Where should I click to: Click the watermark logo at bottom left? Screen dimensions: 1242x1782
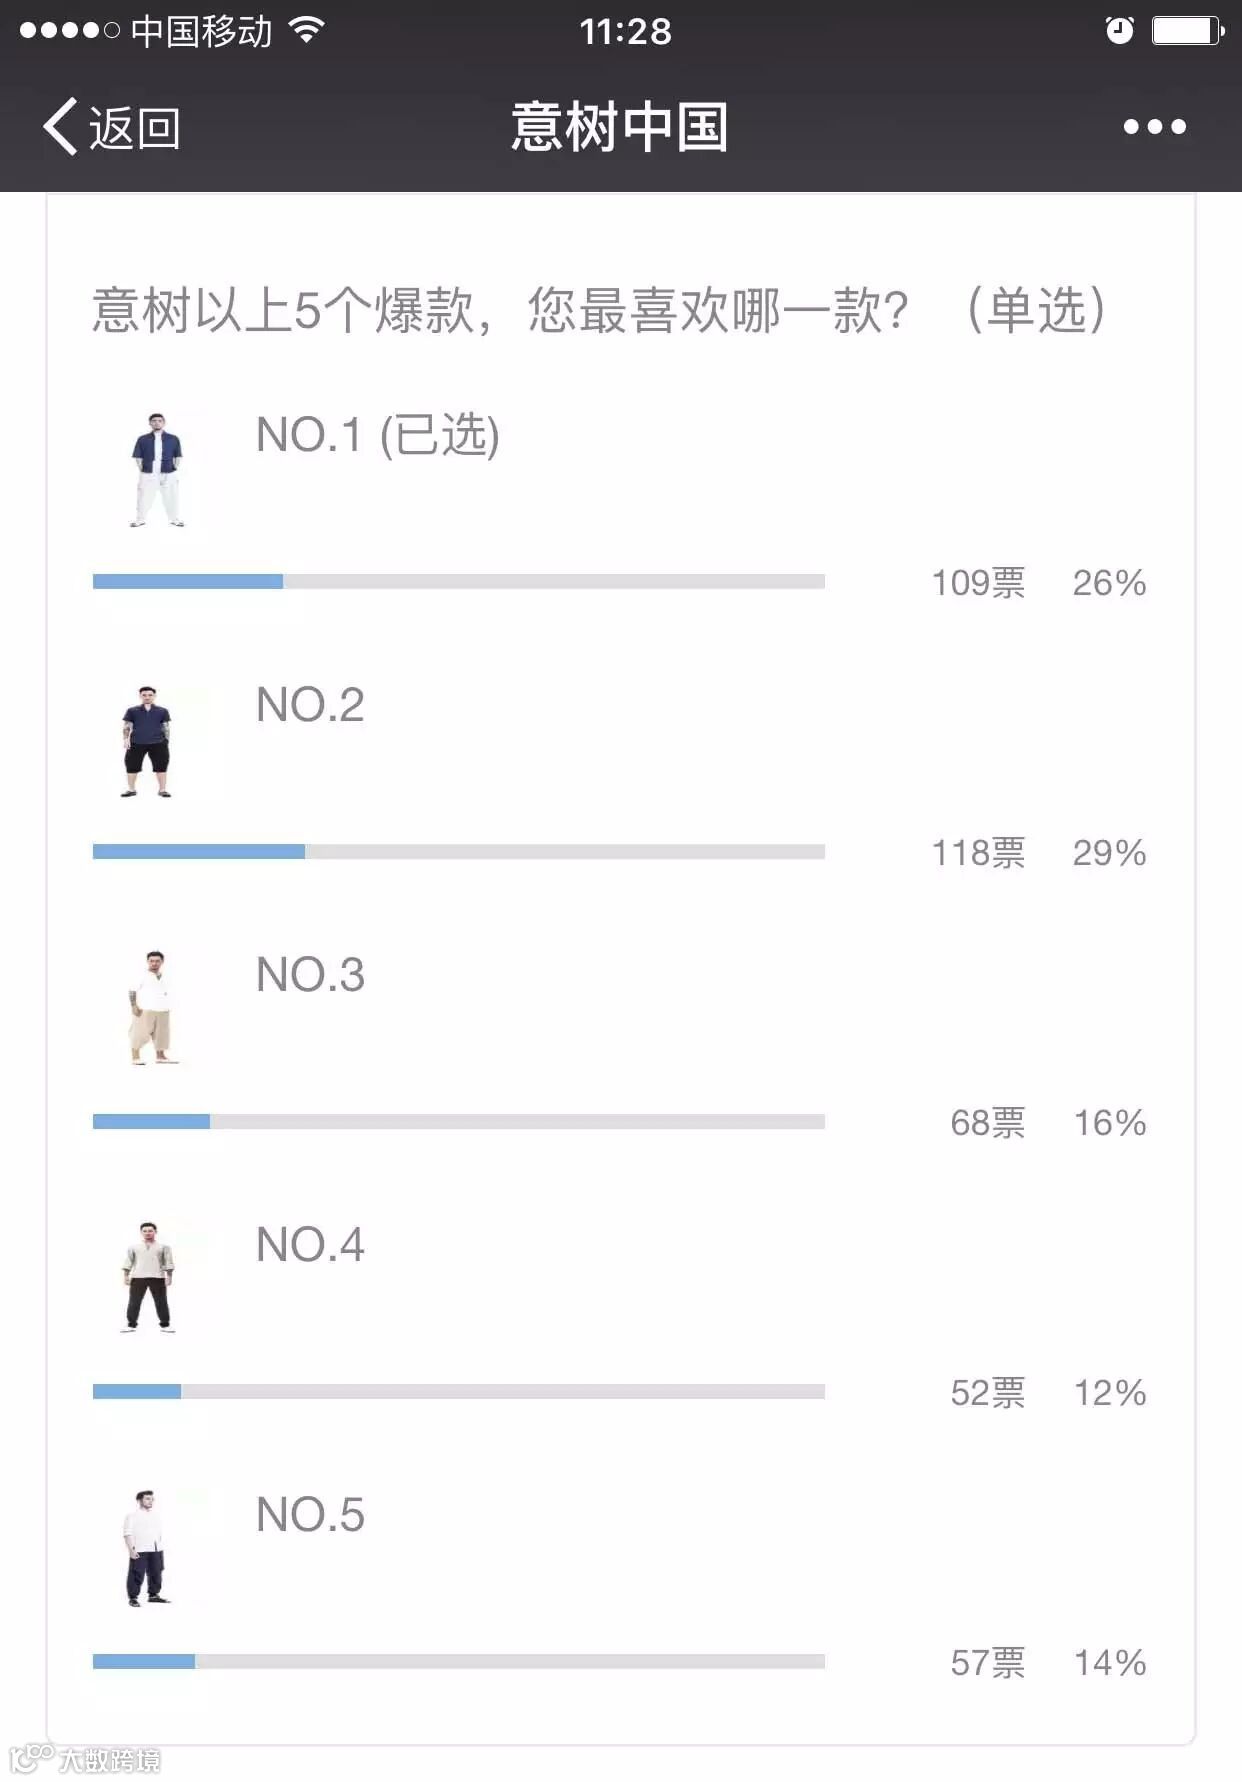[84, 1759]
